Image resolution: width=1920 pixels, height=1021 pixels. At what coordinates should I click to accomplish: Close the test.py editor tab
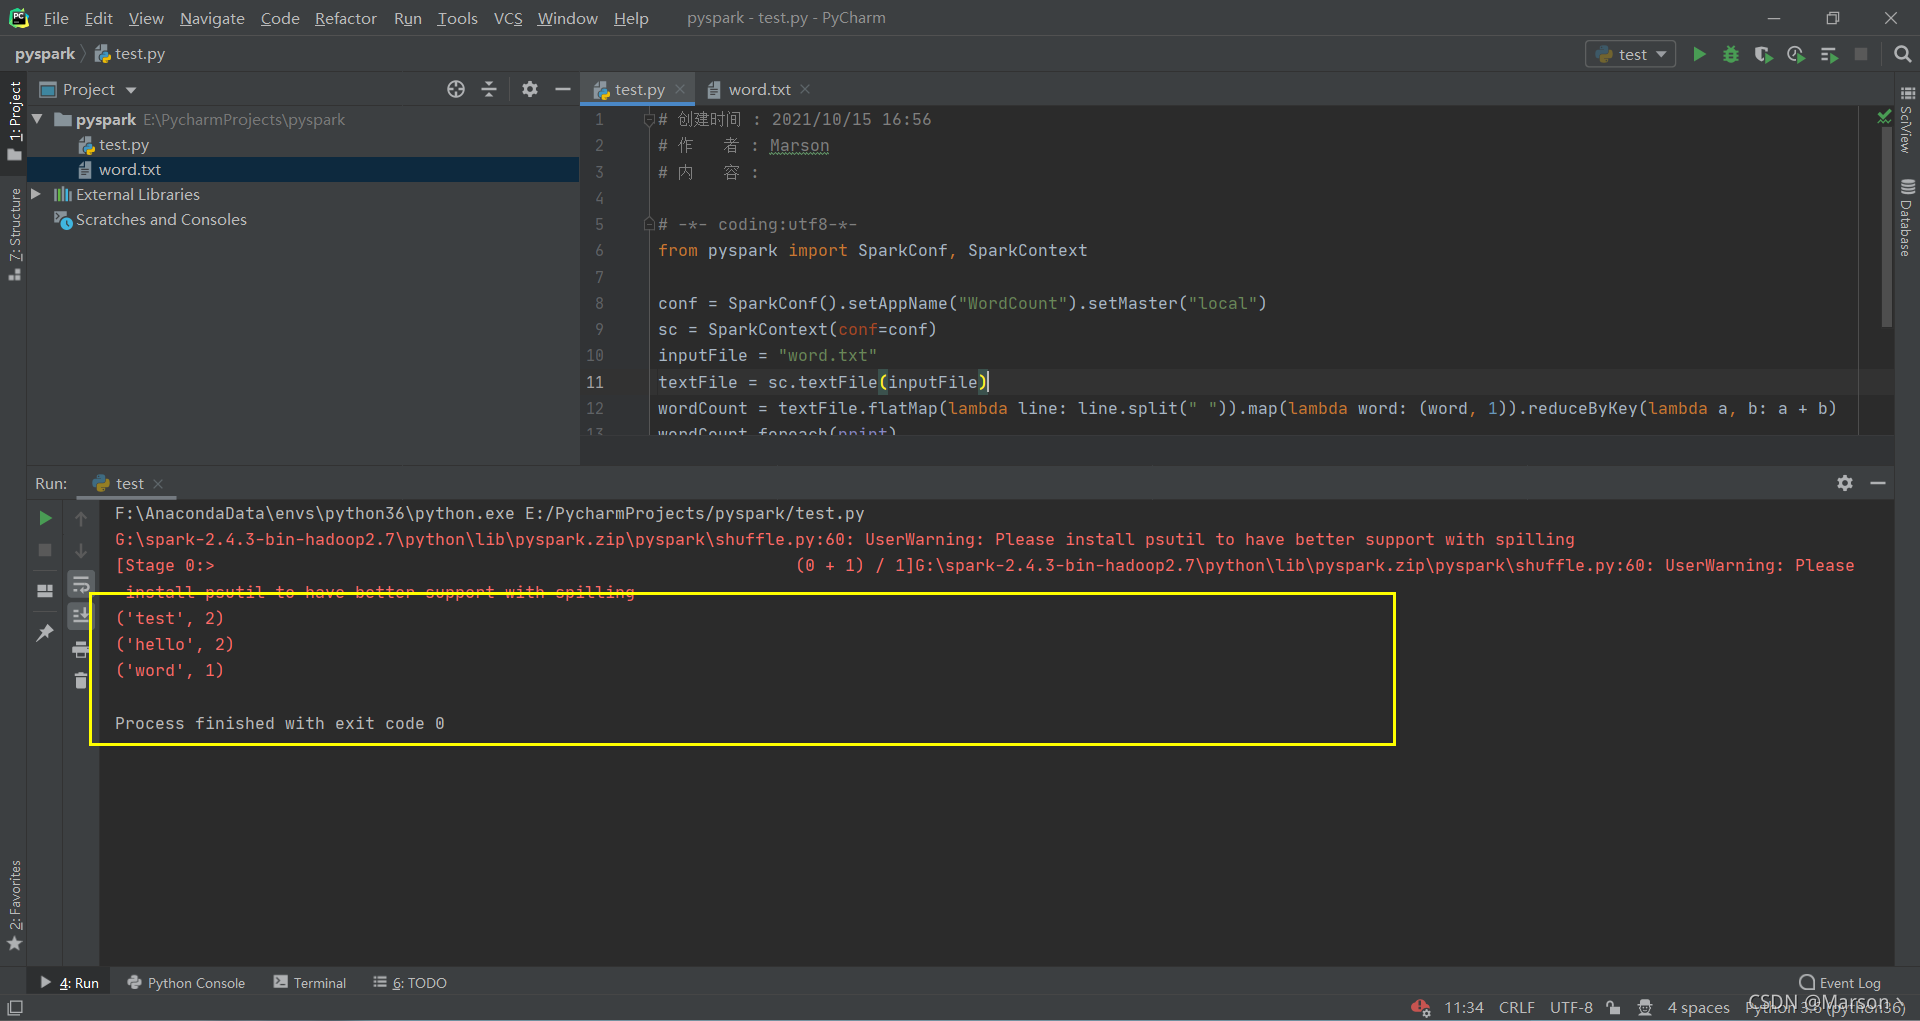(x=680, y=89)
